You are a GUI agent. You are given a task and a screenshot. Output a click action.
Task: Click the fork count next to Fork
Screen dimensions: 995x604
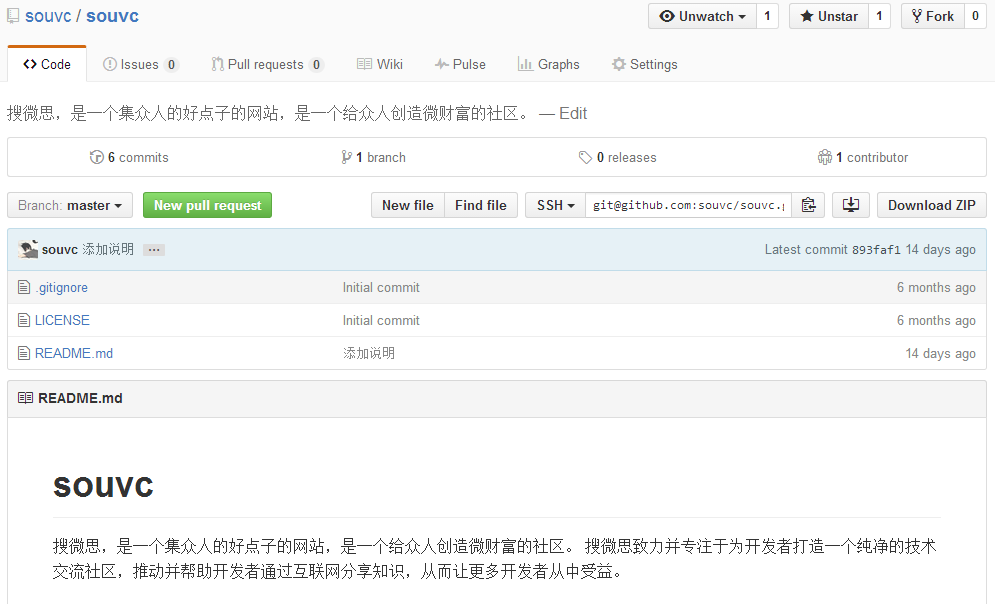point(975,16)
